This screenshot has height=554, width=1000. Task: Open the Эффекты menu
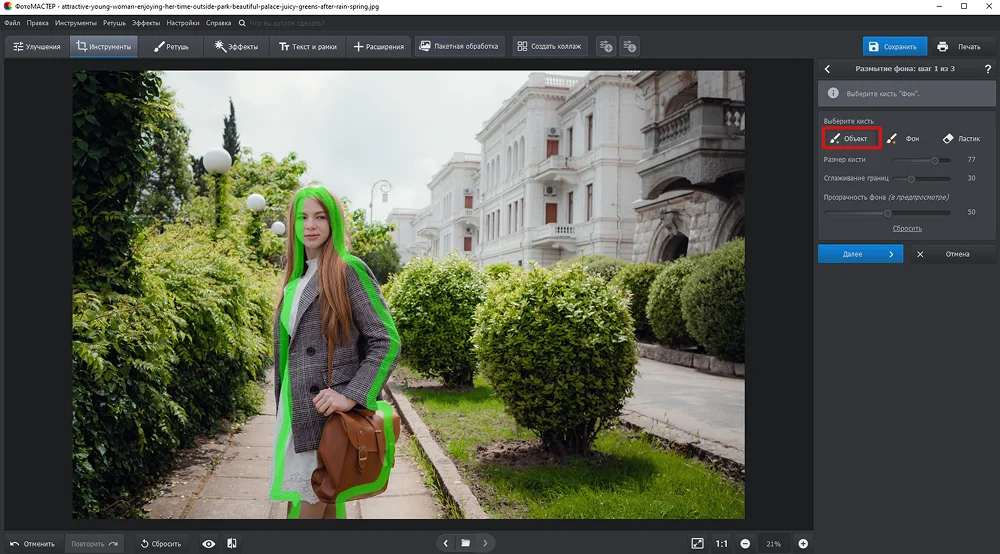coord(146,23)
